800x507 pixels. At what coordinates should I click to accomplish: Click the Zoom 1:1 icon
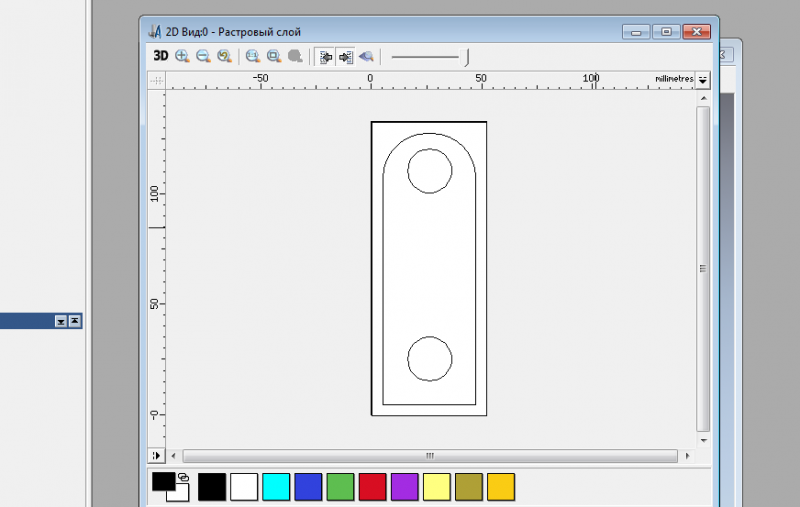tap(253, 56)
